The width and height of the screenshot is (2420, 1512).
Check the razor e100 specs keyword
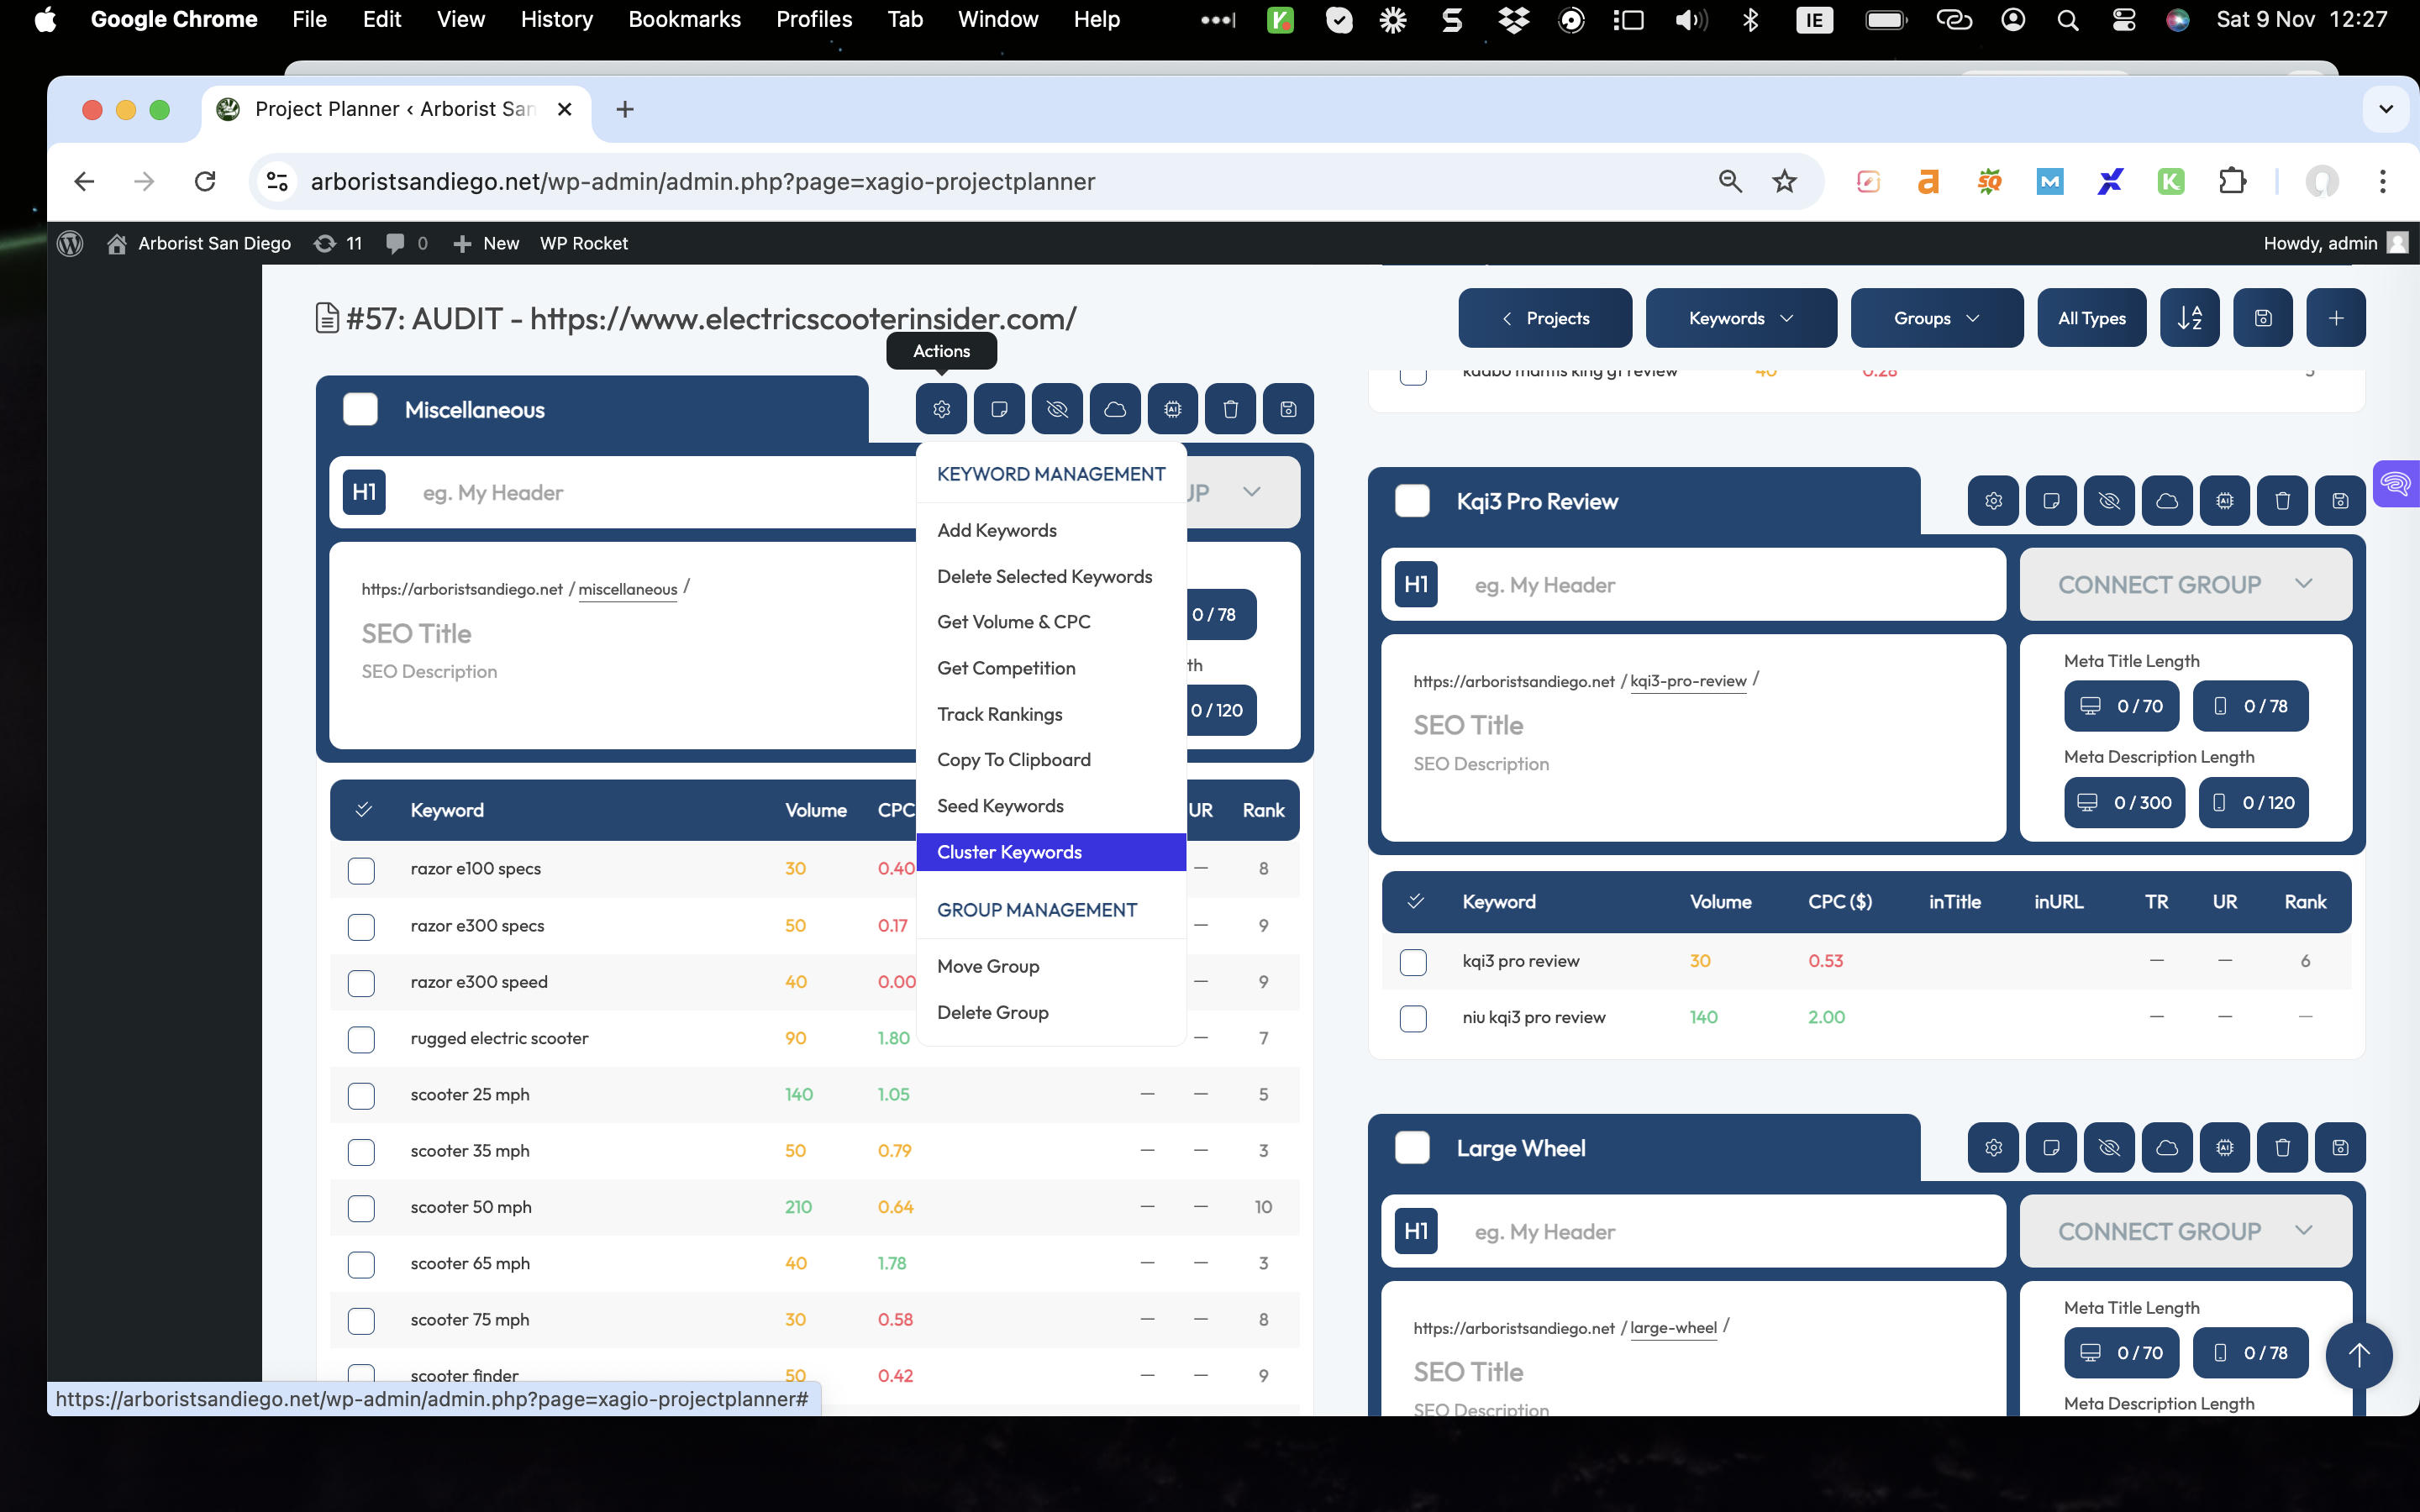361,870
